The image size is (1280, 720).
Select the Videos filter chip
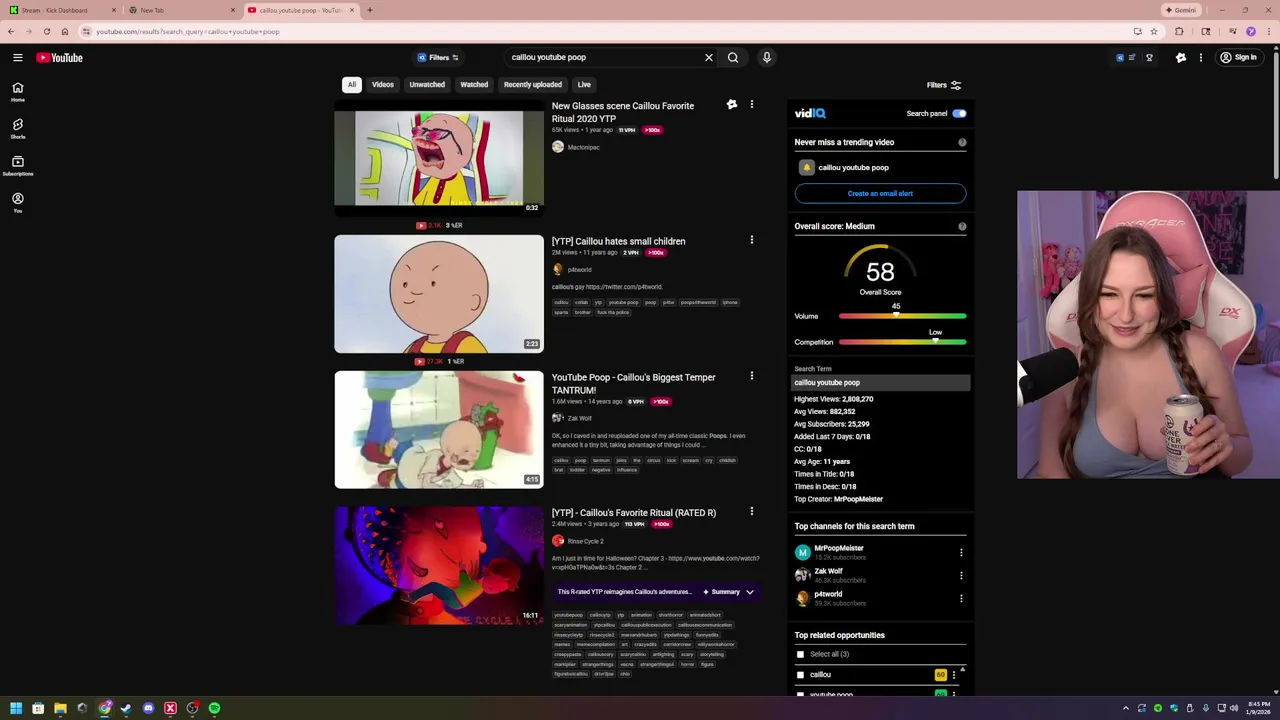pos(383,85)
